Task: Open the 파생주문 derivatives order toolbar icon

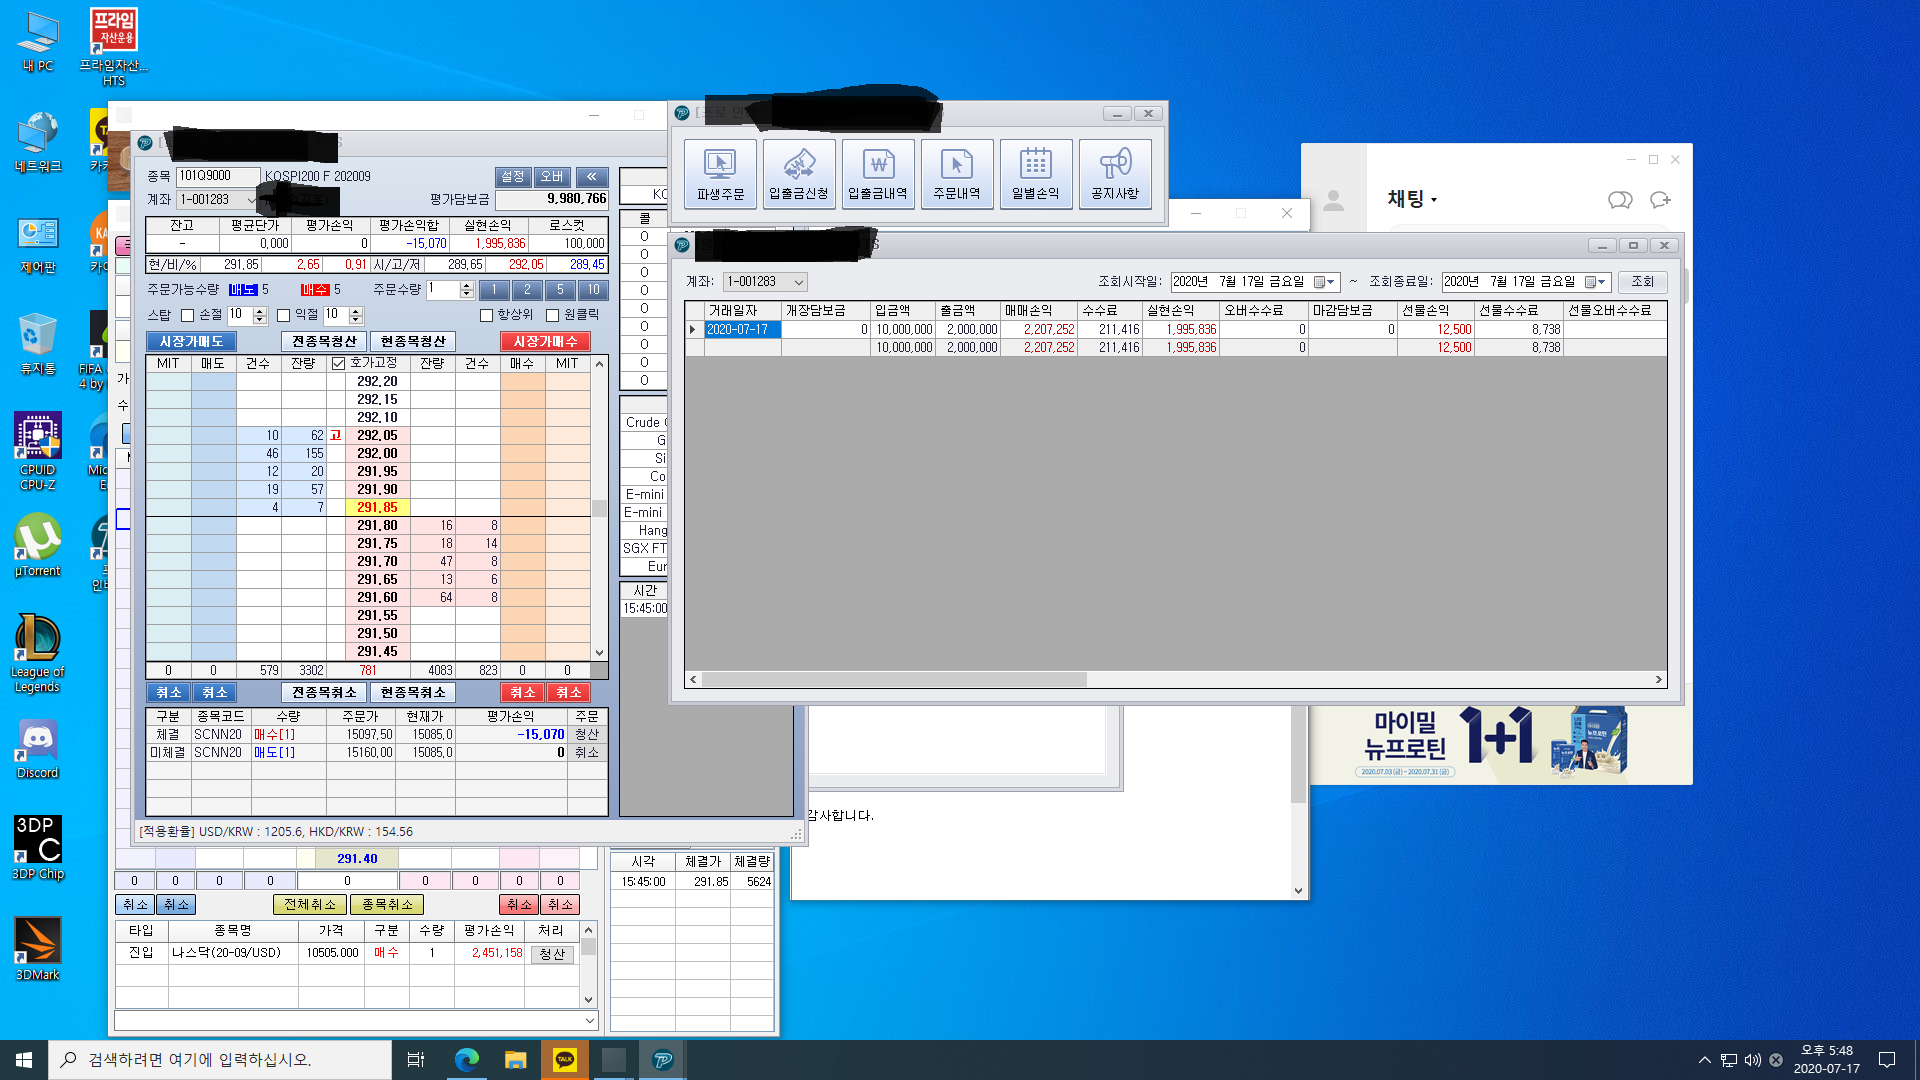Action: pos(720,174)
